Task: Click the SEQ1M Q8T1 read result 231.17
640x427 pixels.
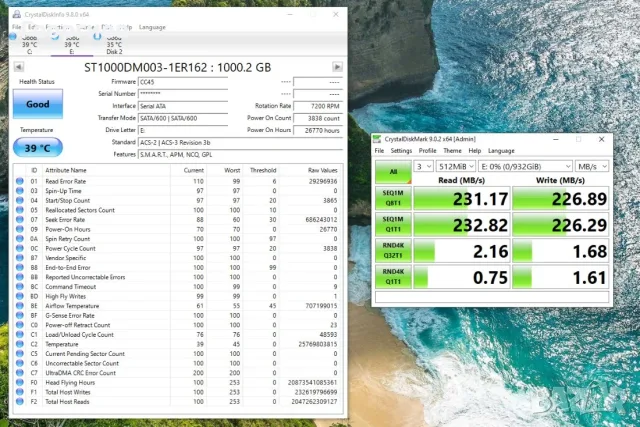Action: coord(462,198)
